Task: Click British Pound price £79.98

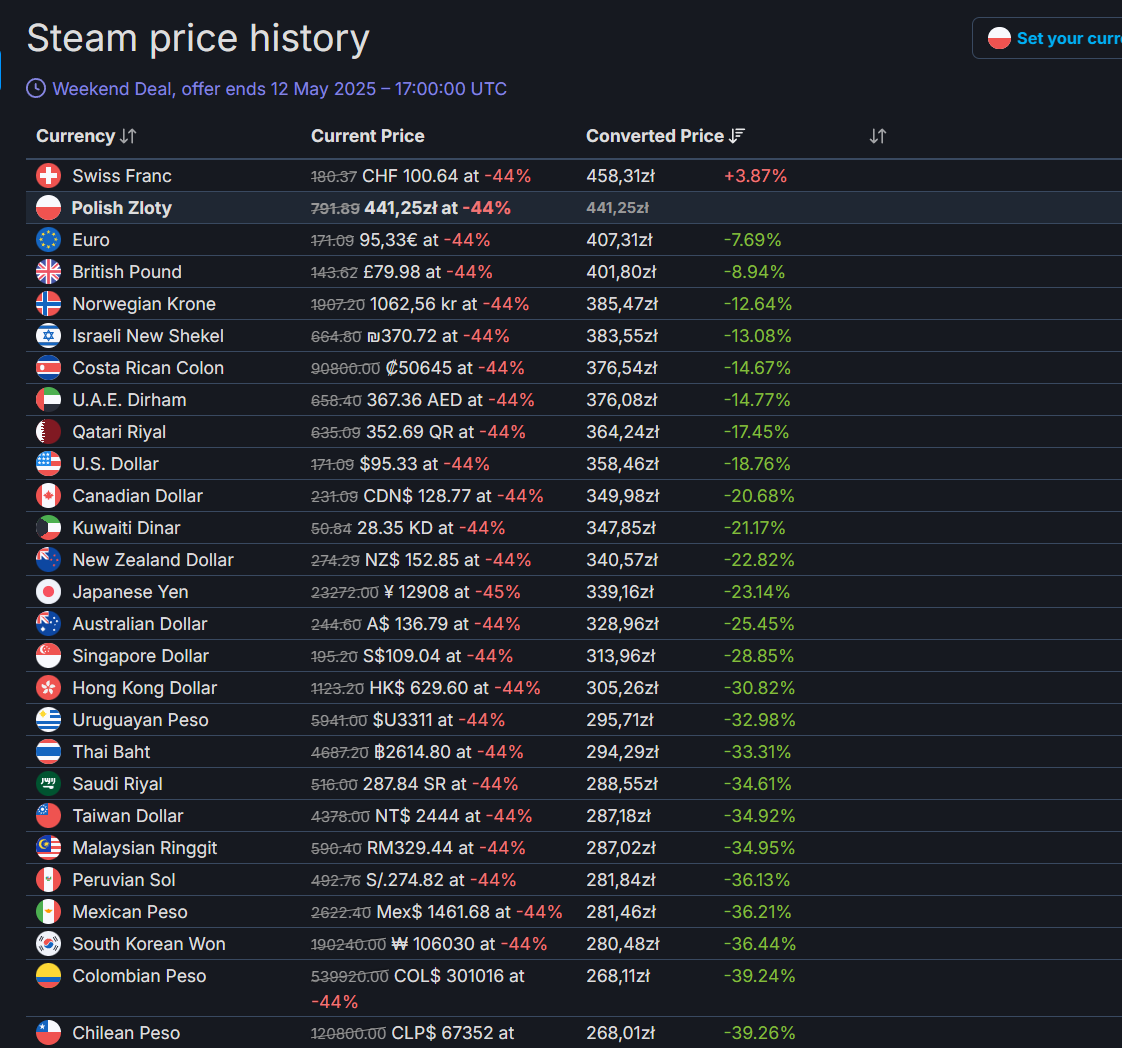Action: coord(391,272)
